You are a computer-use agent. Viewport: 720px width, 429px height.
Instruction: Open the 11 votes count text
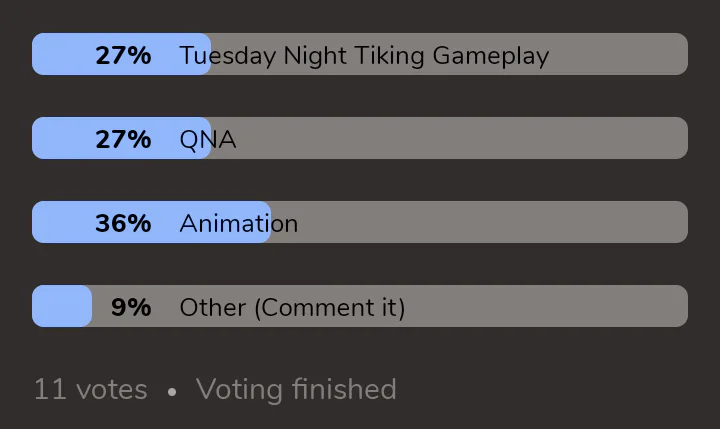click(91, 389)
